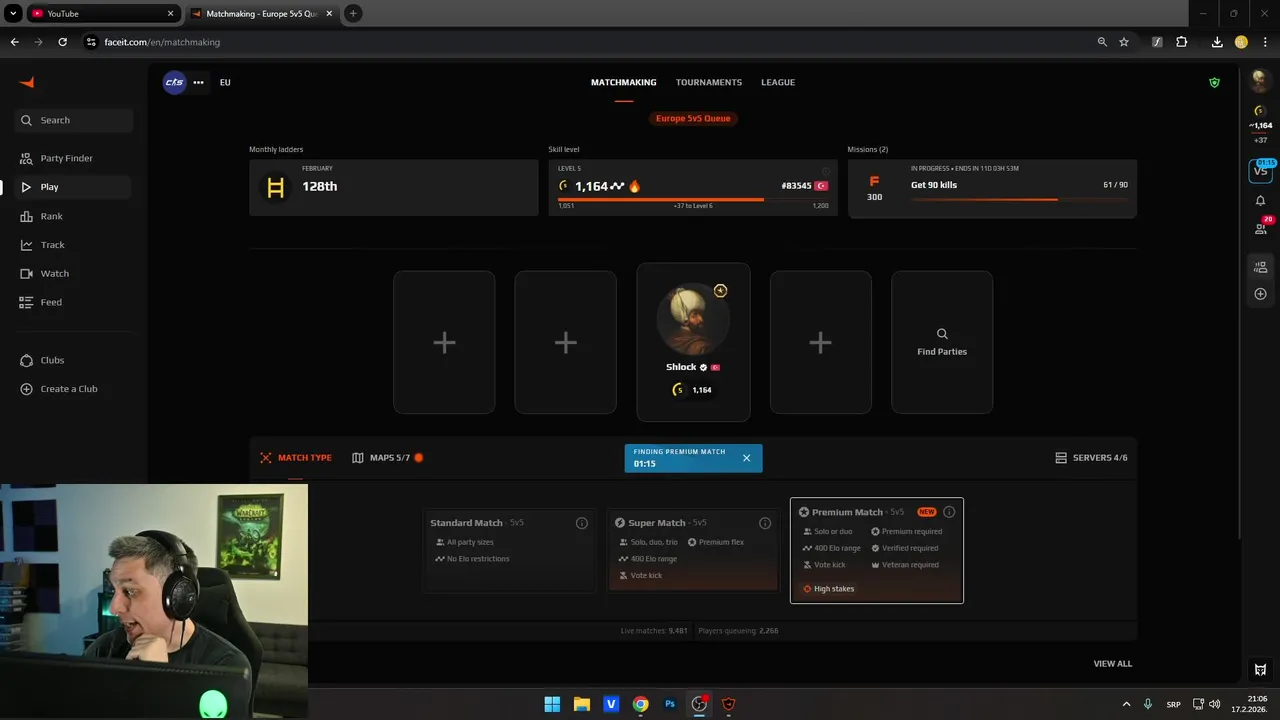Viewport: 1280px width, 720px height.
Task: Click the bottom-right FACEIT chat icon
Action: click(1260, 670)
